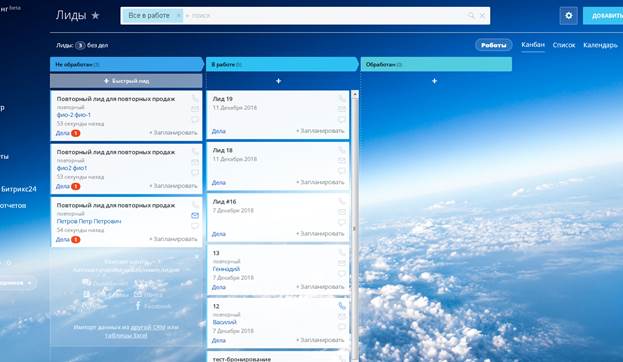Click the search magnifier icon
This screenshot has height=362, width=623.
(x=471, y=15)
